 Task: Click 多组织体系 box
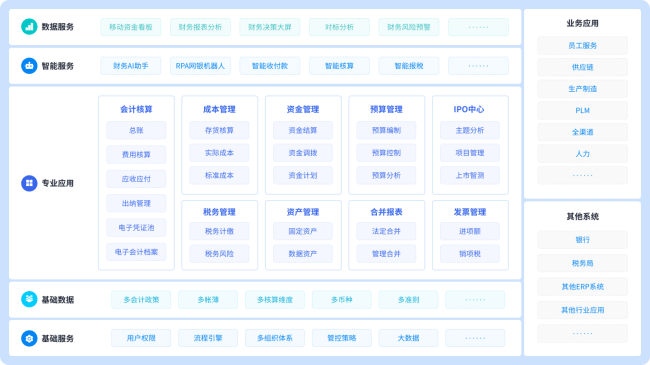pos(275,338)
